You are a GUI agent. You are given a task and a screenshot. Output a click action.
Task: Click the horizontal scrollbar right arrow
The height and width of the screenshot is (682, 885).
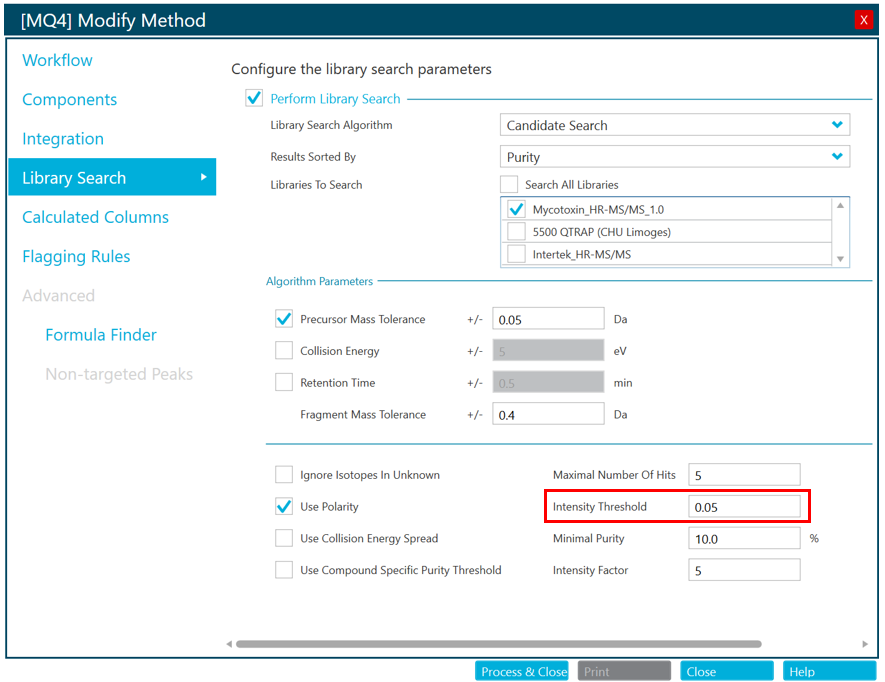tap(865, 644)
